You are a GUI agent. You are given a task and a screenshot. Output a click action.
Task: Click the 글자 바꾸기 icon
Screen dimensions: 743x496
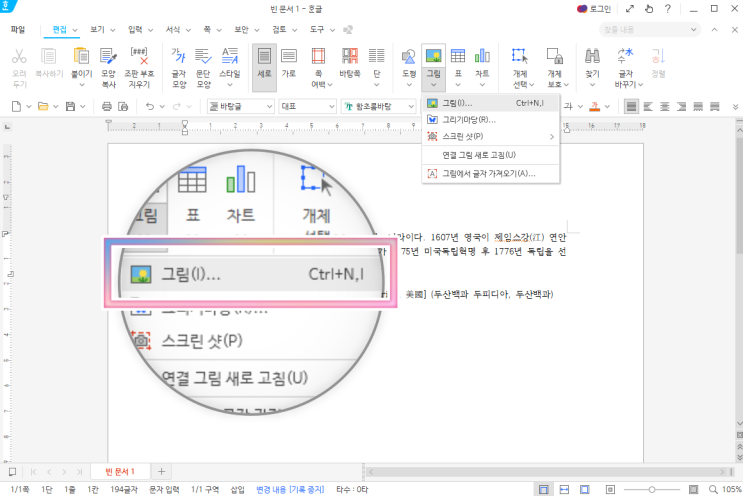[x=625, y=56]
